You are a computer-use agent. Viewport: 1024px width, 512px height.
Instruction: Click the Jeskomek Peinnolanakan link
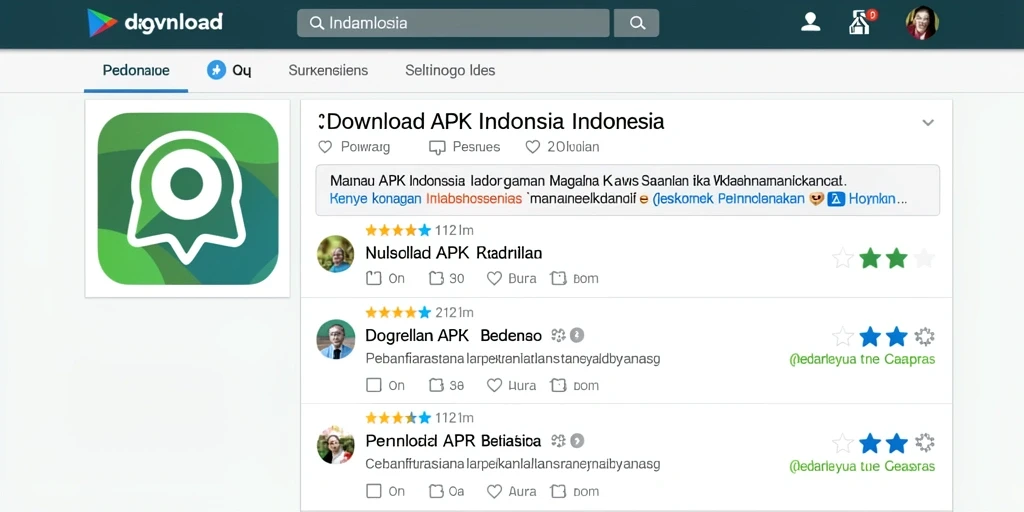pos(728,199)
